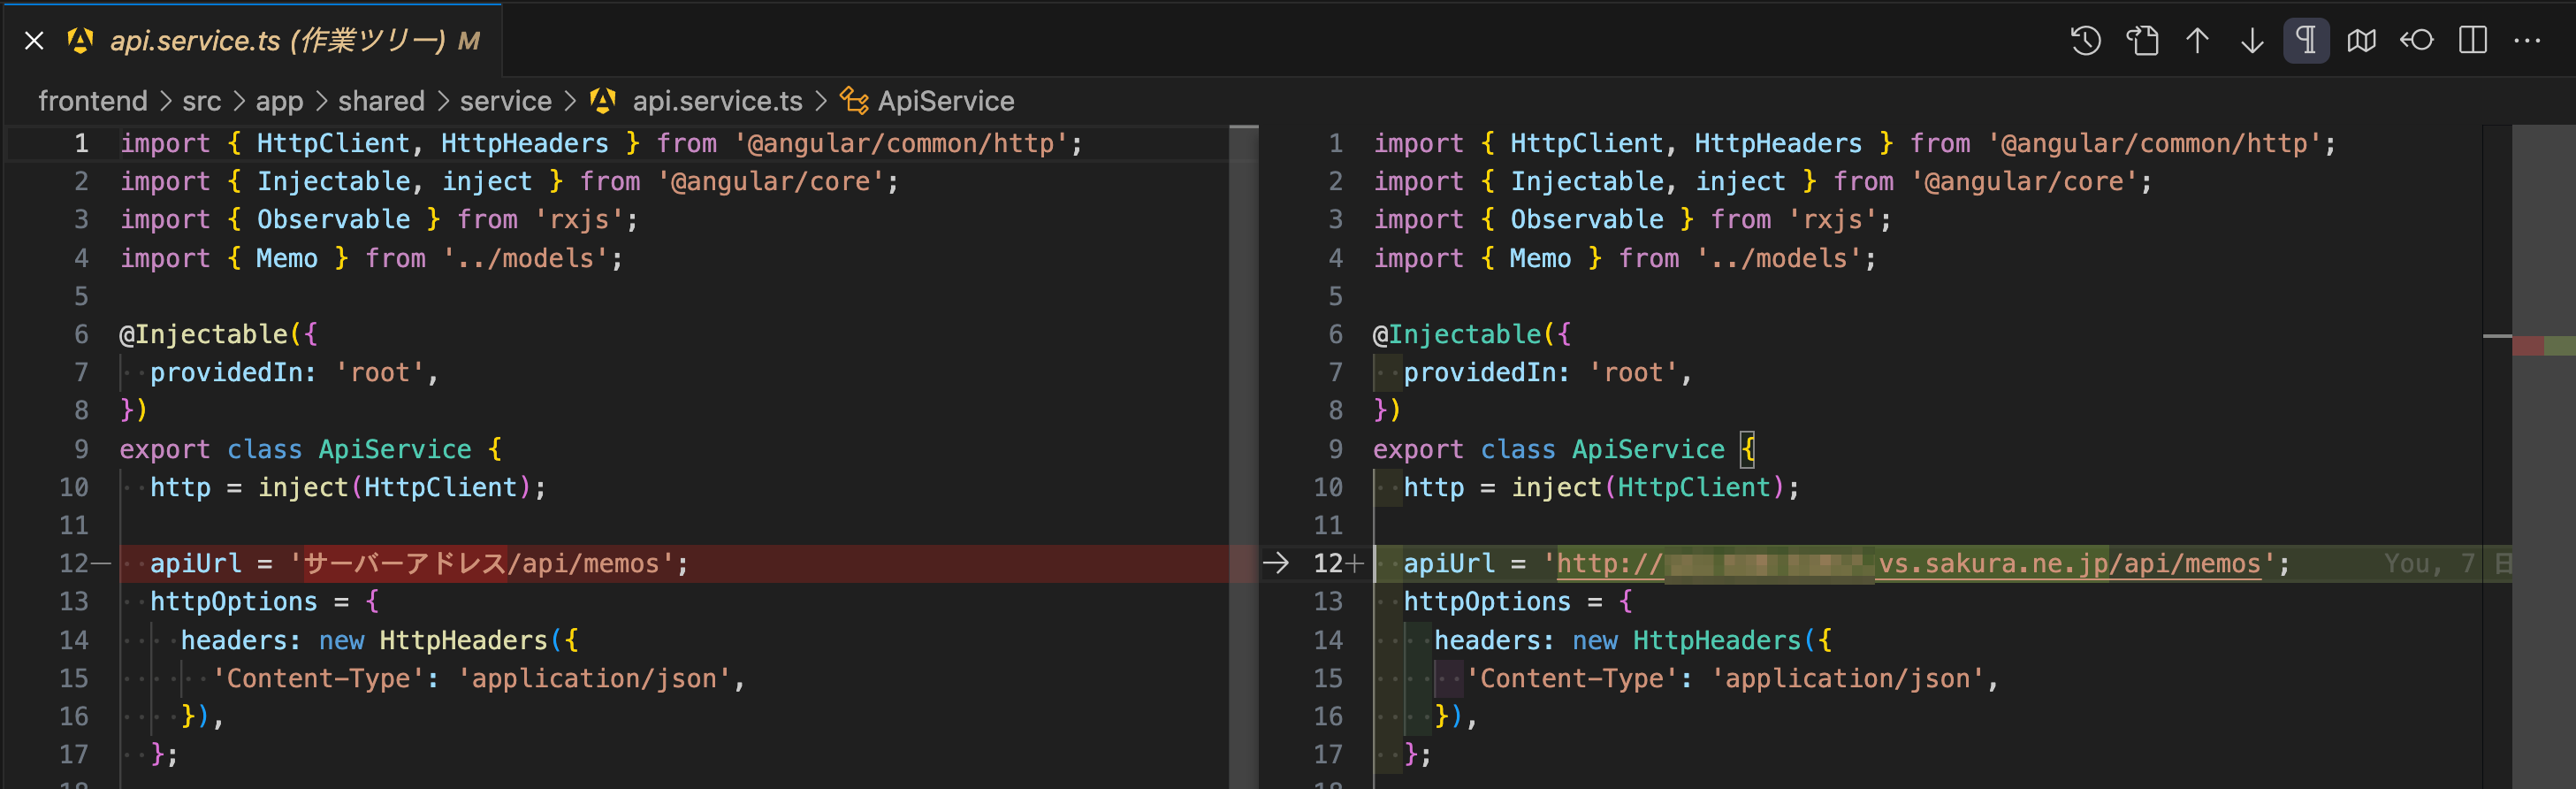Select the api.service.ts (作業ツリー) tab
Screen dimensions: 2576x789
pos(252,41)
